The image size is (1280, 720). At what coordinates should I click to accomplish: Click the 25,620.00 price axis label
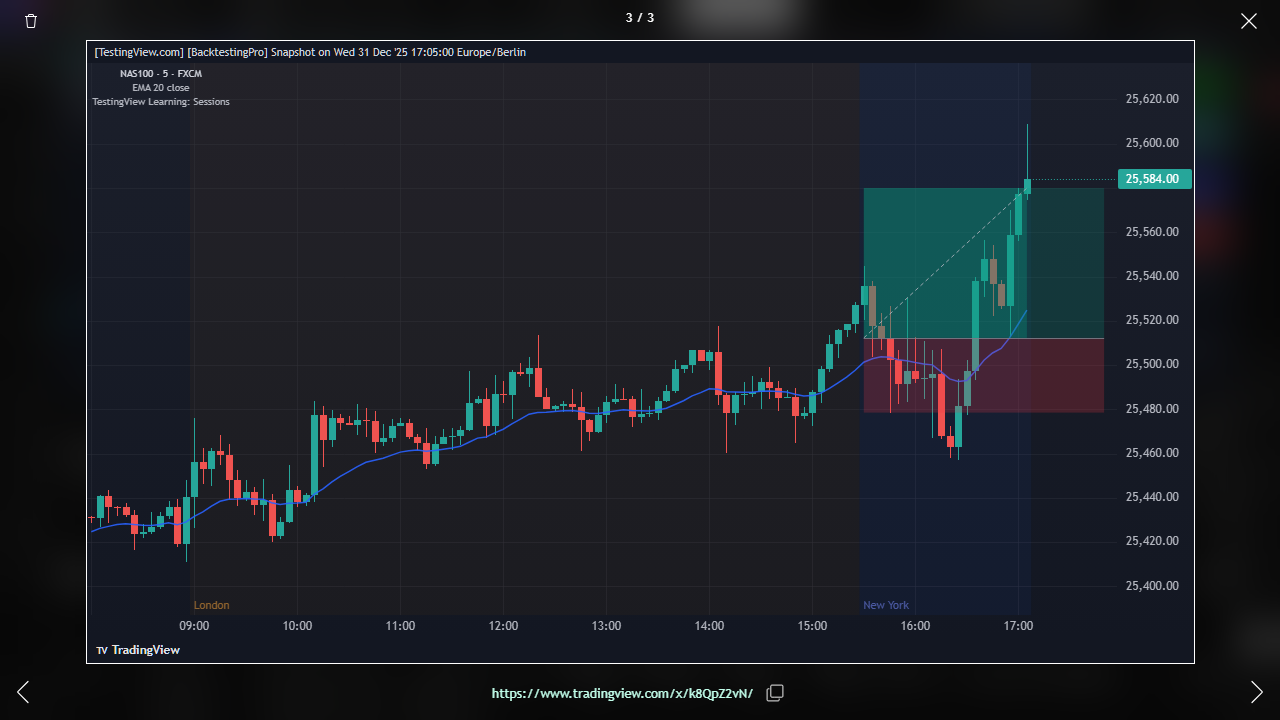pos(1152,99)
